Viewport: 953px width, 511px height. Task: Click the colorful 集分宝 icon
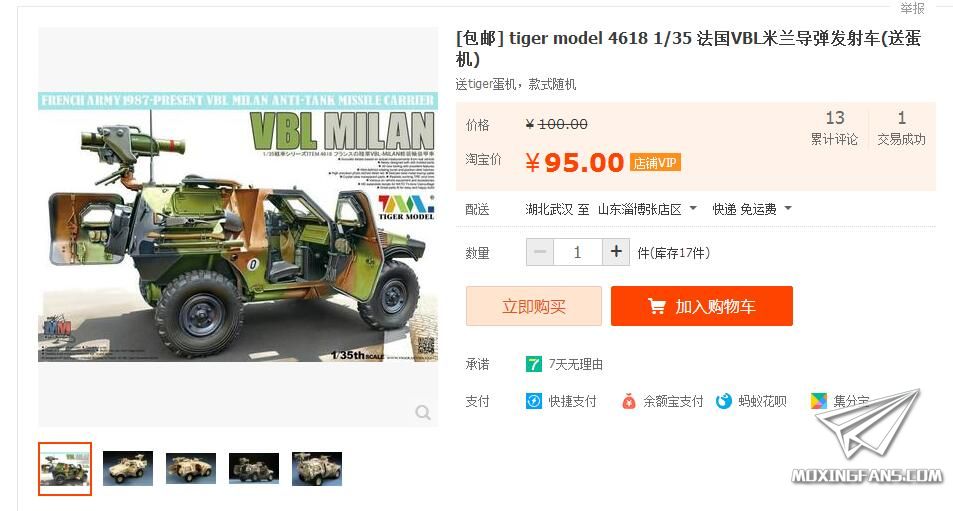[x=819, y=401]
